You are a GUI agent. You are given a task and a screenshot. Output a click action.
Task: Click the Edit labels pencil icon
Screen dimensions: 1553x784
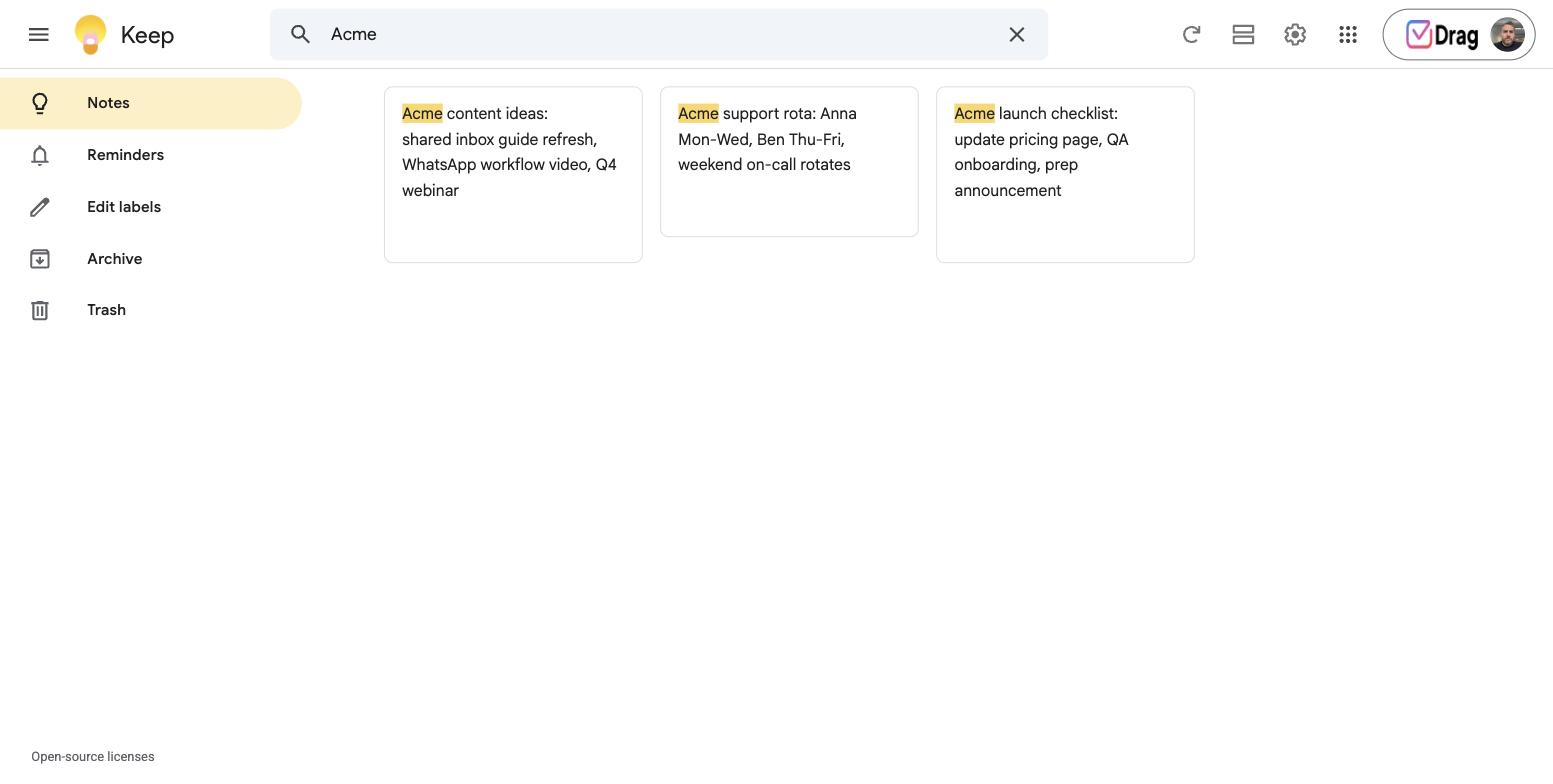(40, 207)
